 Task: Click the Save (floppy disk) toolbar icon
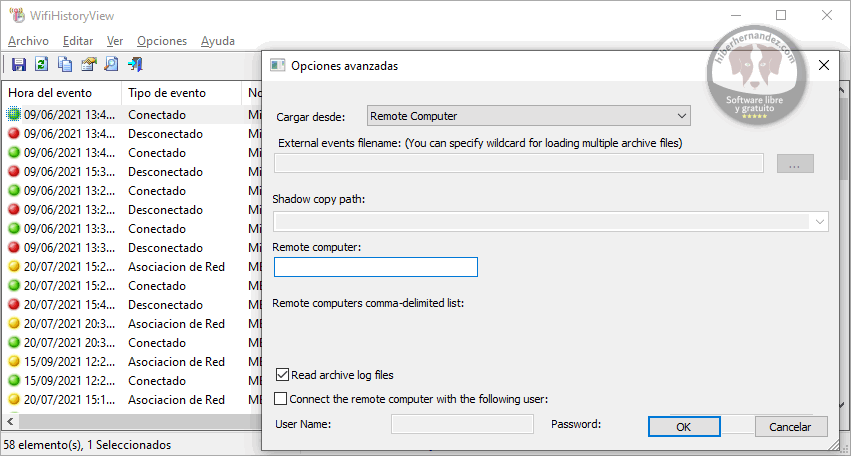(x=18, y=65)
